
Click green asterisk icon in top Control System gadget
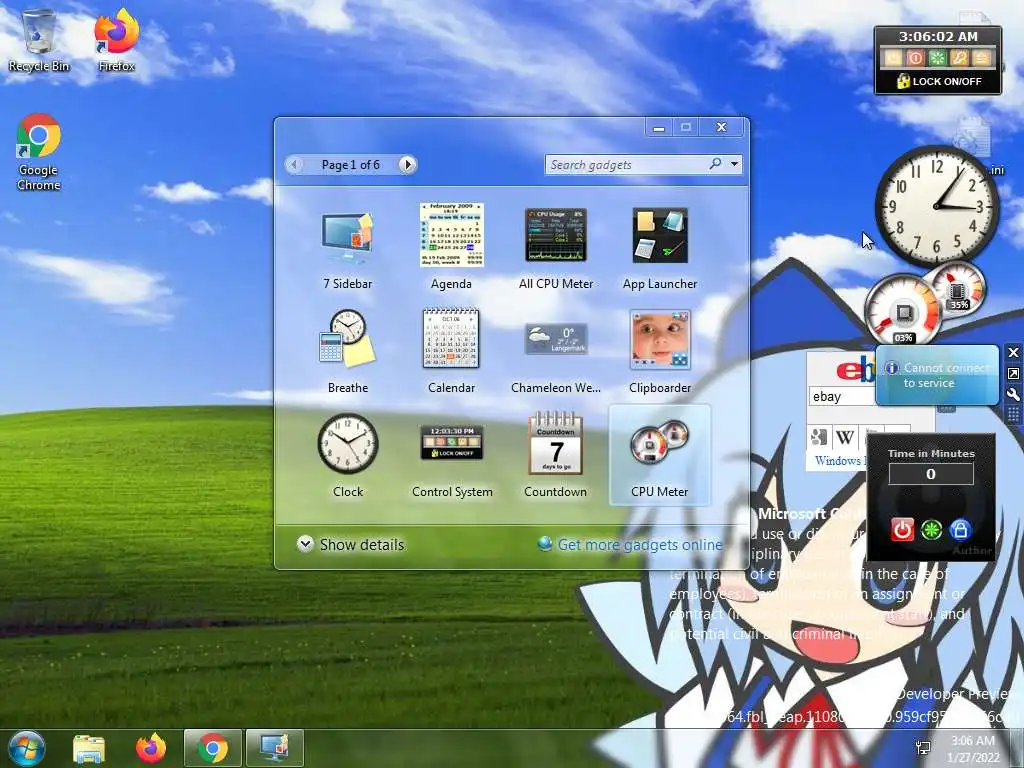(937, 58)
